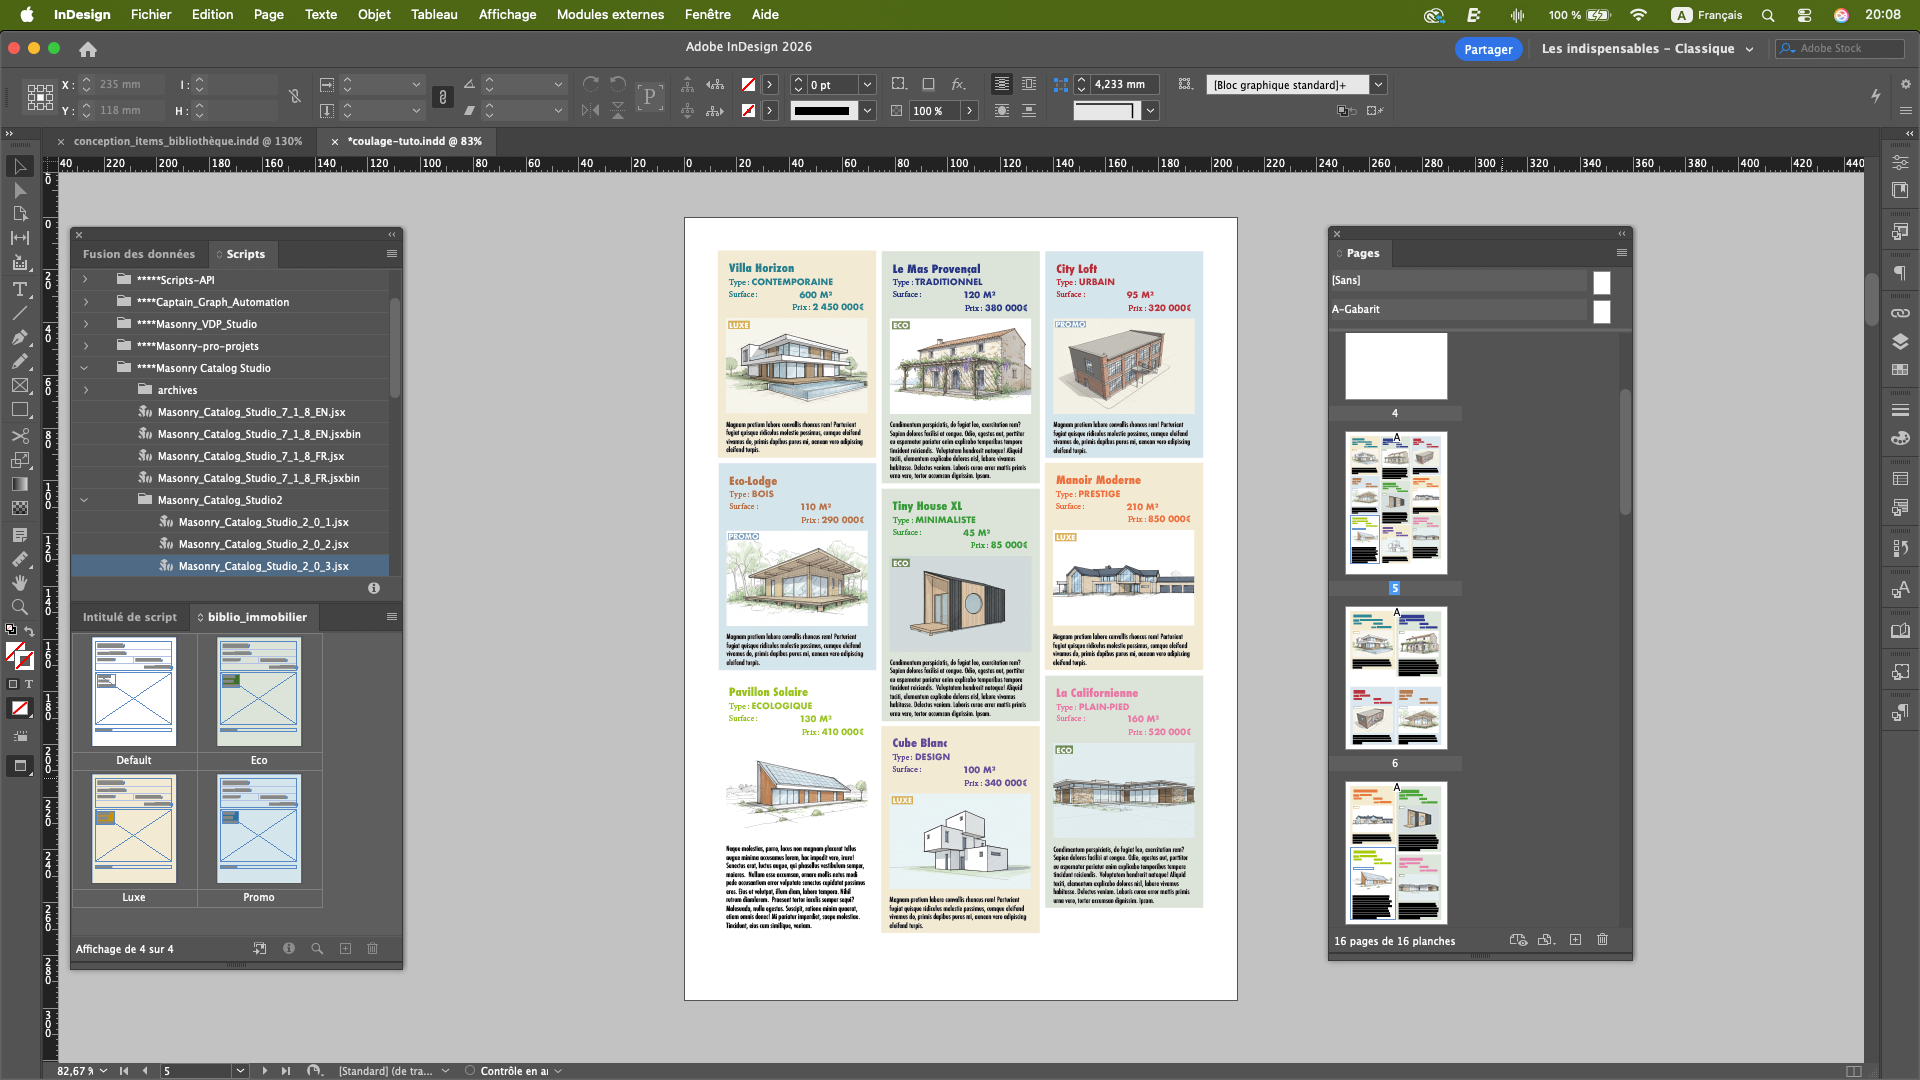Viewport: 1920px width, 1080px height.
Task: Delete selected page with Pages trash icon
Action: (x=1602, y=940)
